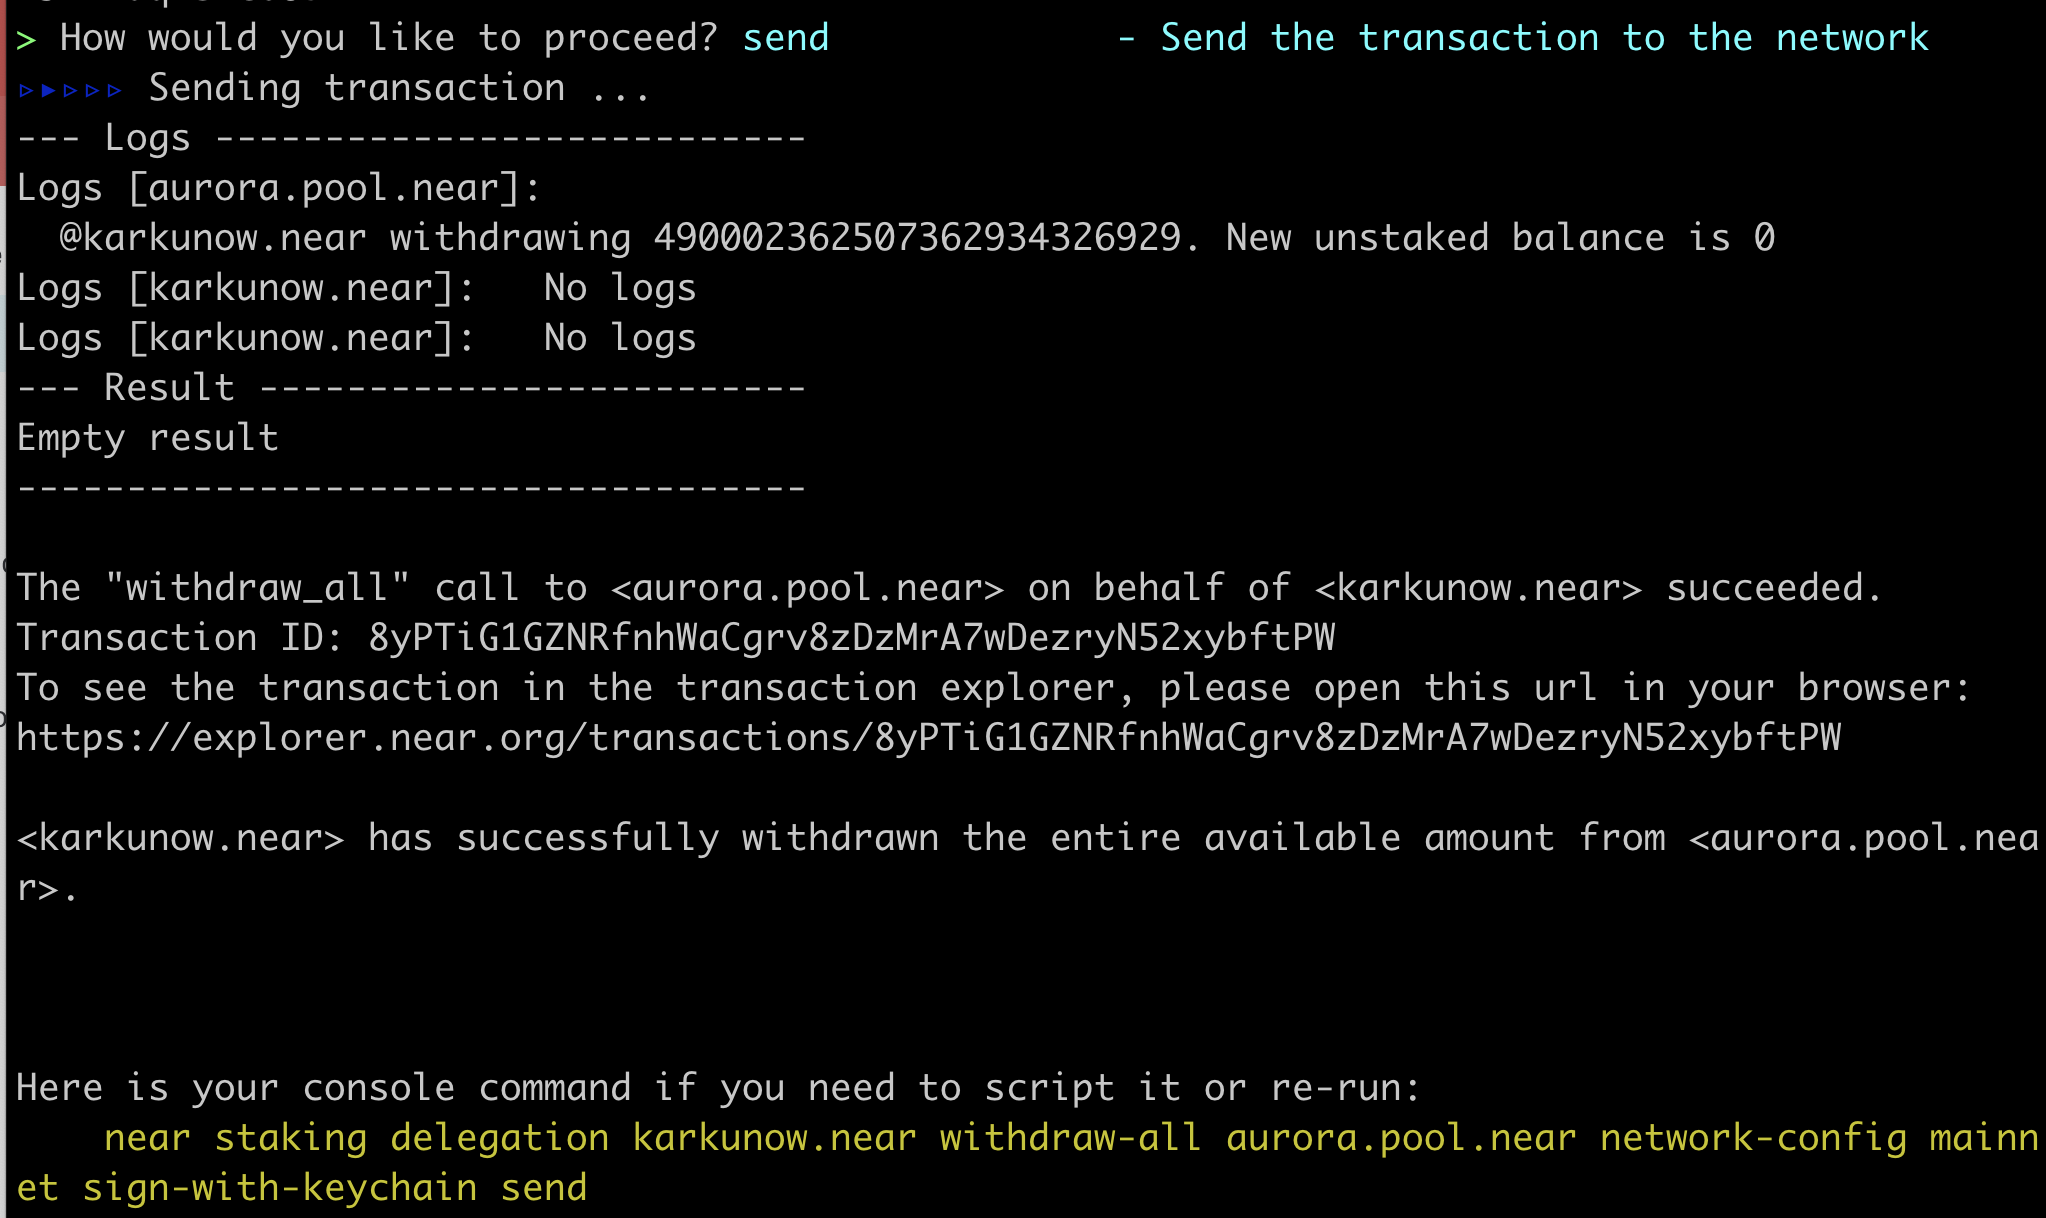
Task: Click the "Empty result" text
Action: click(148, 438)
